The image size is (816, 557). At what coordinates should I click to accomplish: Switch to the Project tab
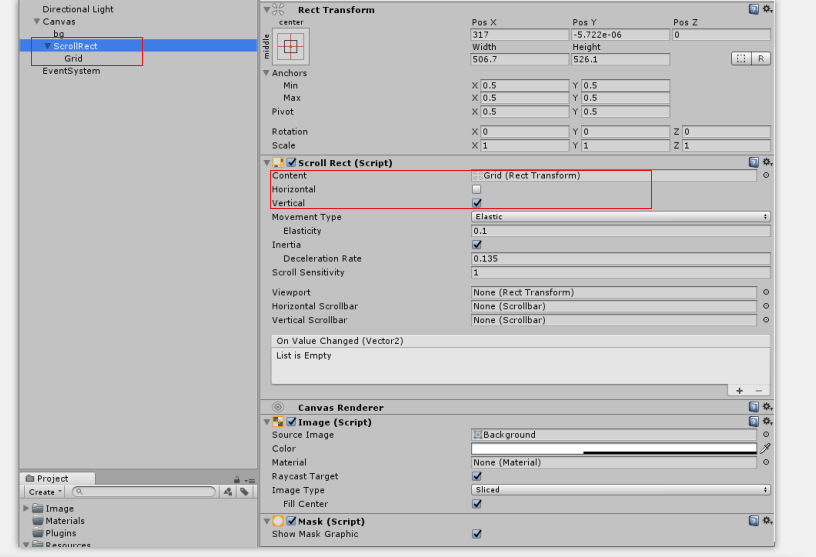pyautogui.click(x=57, y=478)
